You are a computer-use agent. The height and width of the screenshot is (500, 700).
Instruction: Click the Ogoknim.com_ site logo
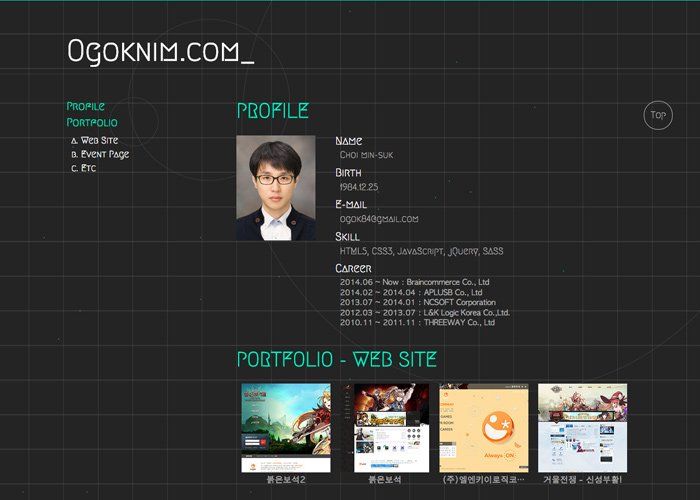pyautogui.click(x=161, y=52)
